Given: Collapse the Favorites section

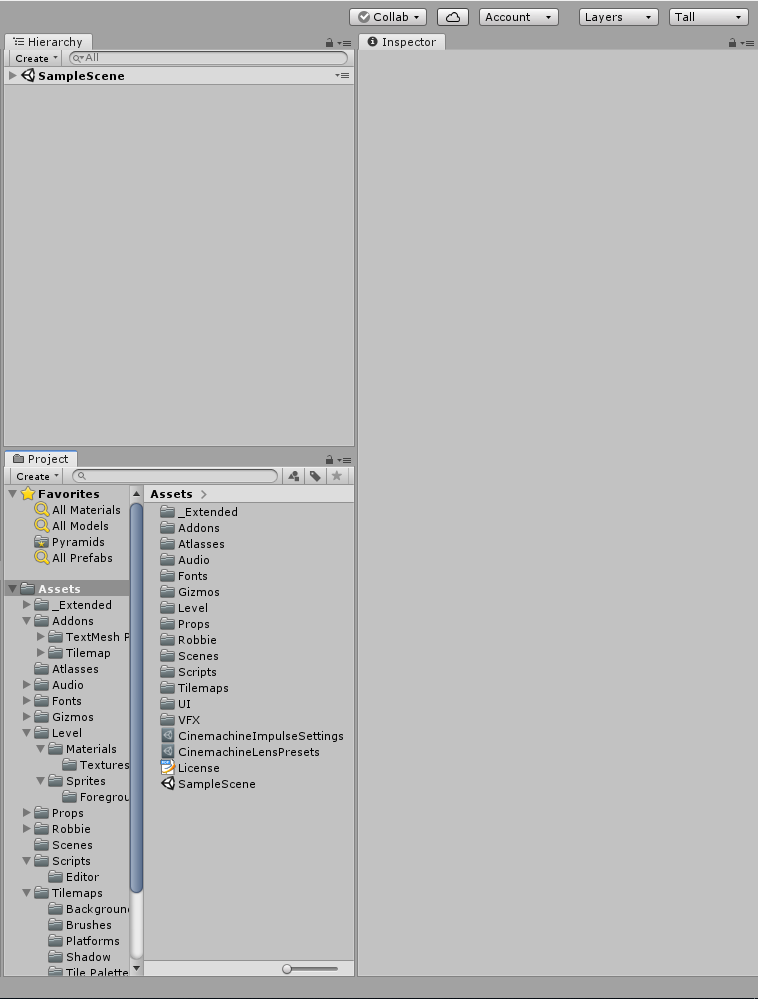Looking at the screenshot, I should point(13,494).
